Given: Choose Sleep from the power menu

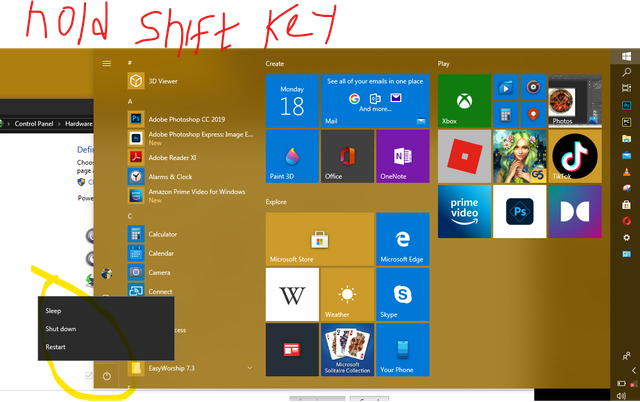Looking at the screenshot, I should [x=106, y=311].
